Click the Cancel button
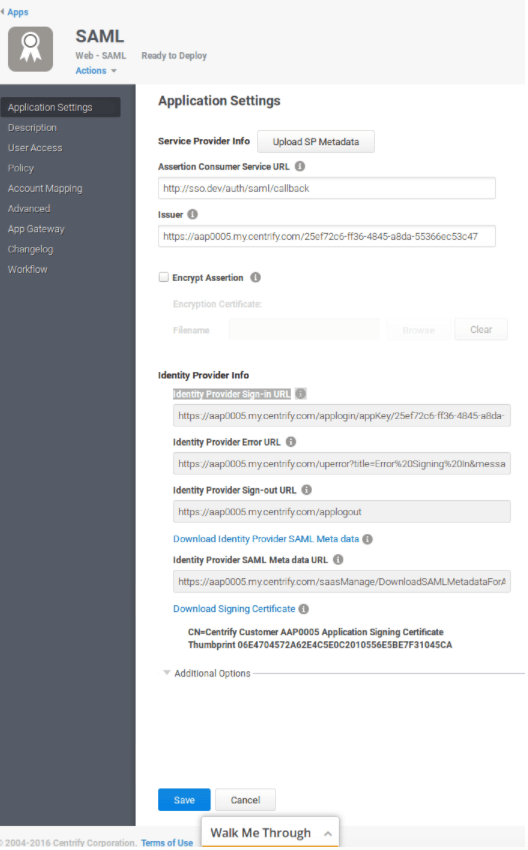 [x=246, y=800]
